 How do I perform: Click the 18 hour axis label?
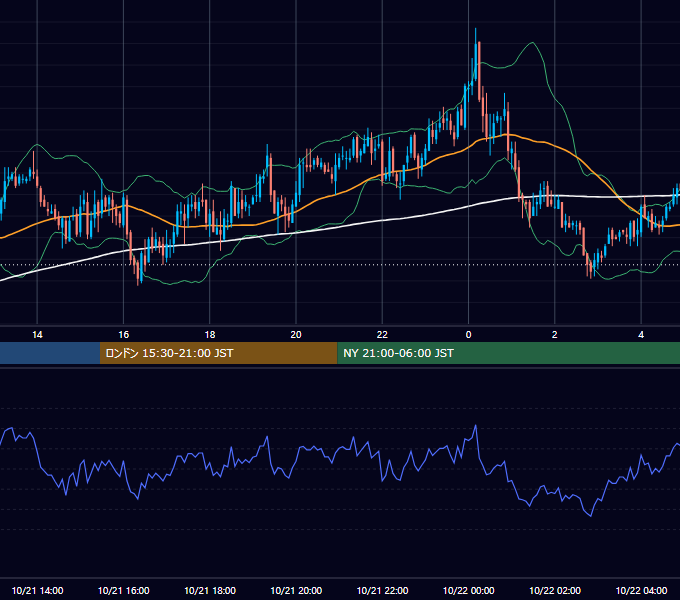point(210,335)
